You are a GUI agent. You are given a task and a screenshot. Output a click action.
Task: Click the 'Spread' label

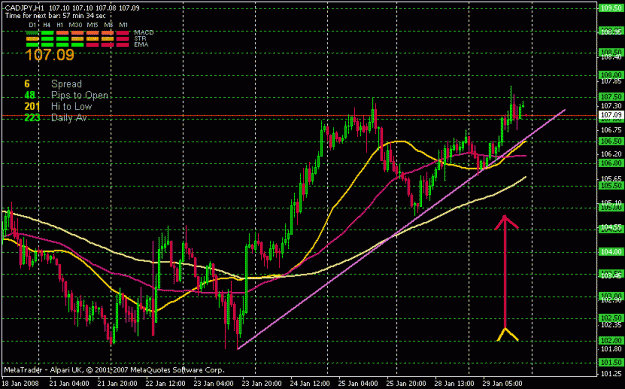[67, 84]
